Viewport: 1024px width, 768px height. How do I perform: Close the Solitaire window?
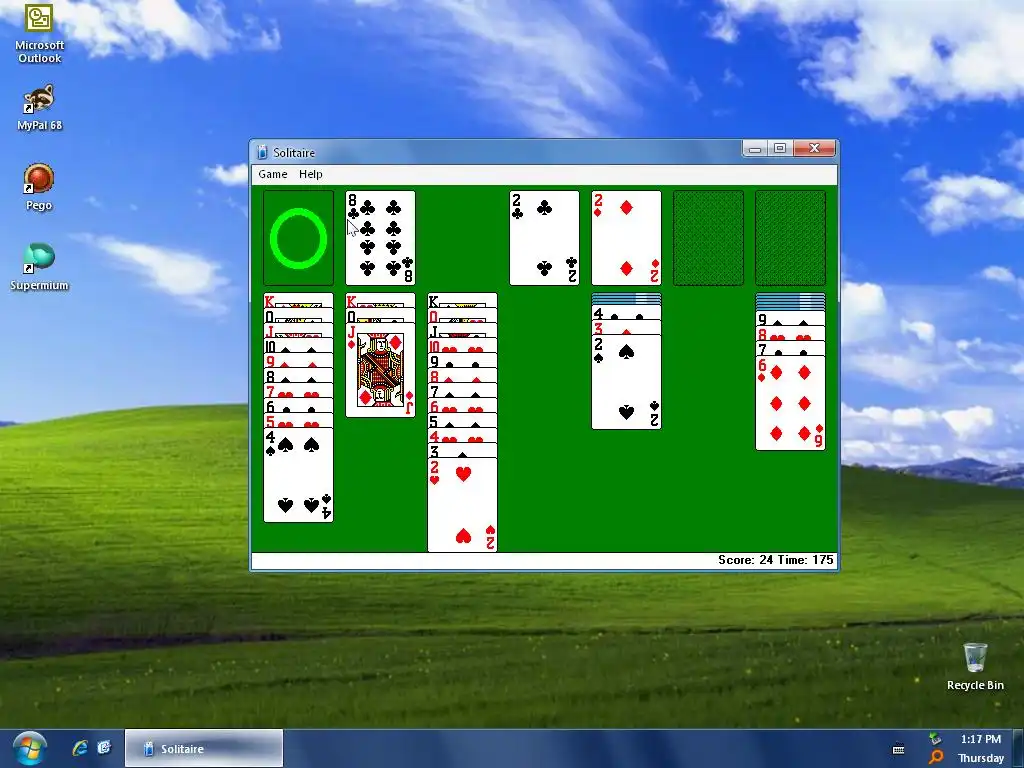[x=814, y=149]
